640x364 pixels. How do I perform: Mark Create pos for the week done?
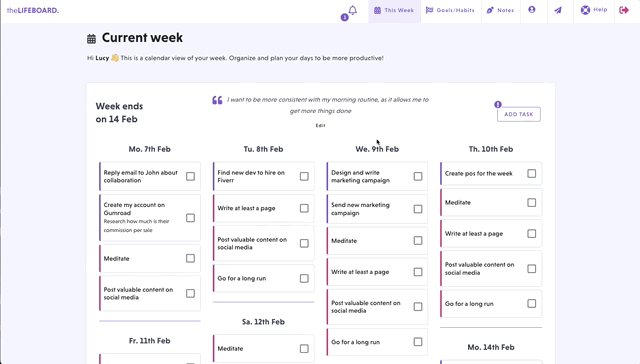pyautogui.click(x=531, y=173)
